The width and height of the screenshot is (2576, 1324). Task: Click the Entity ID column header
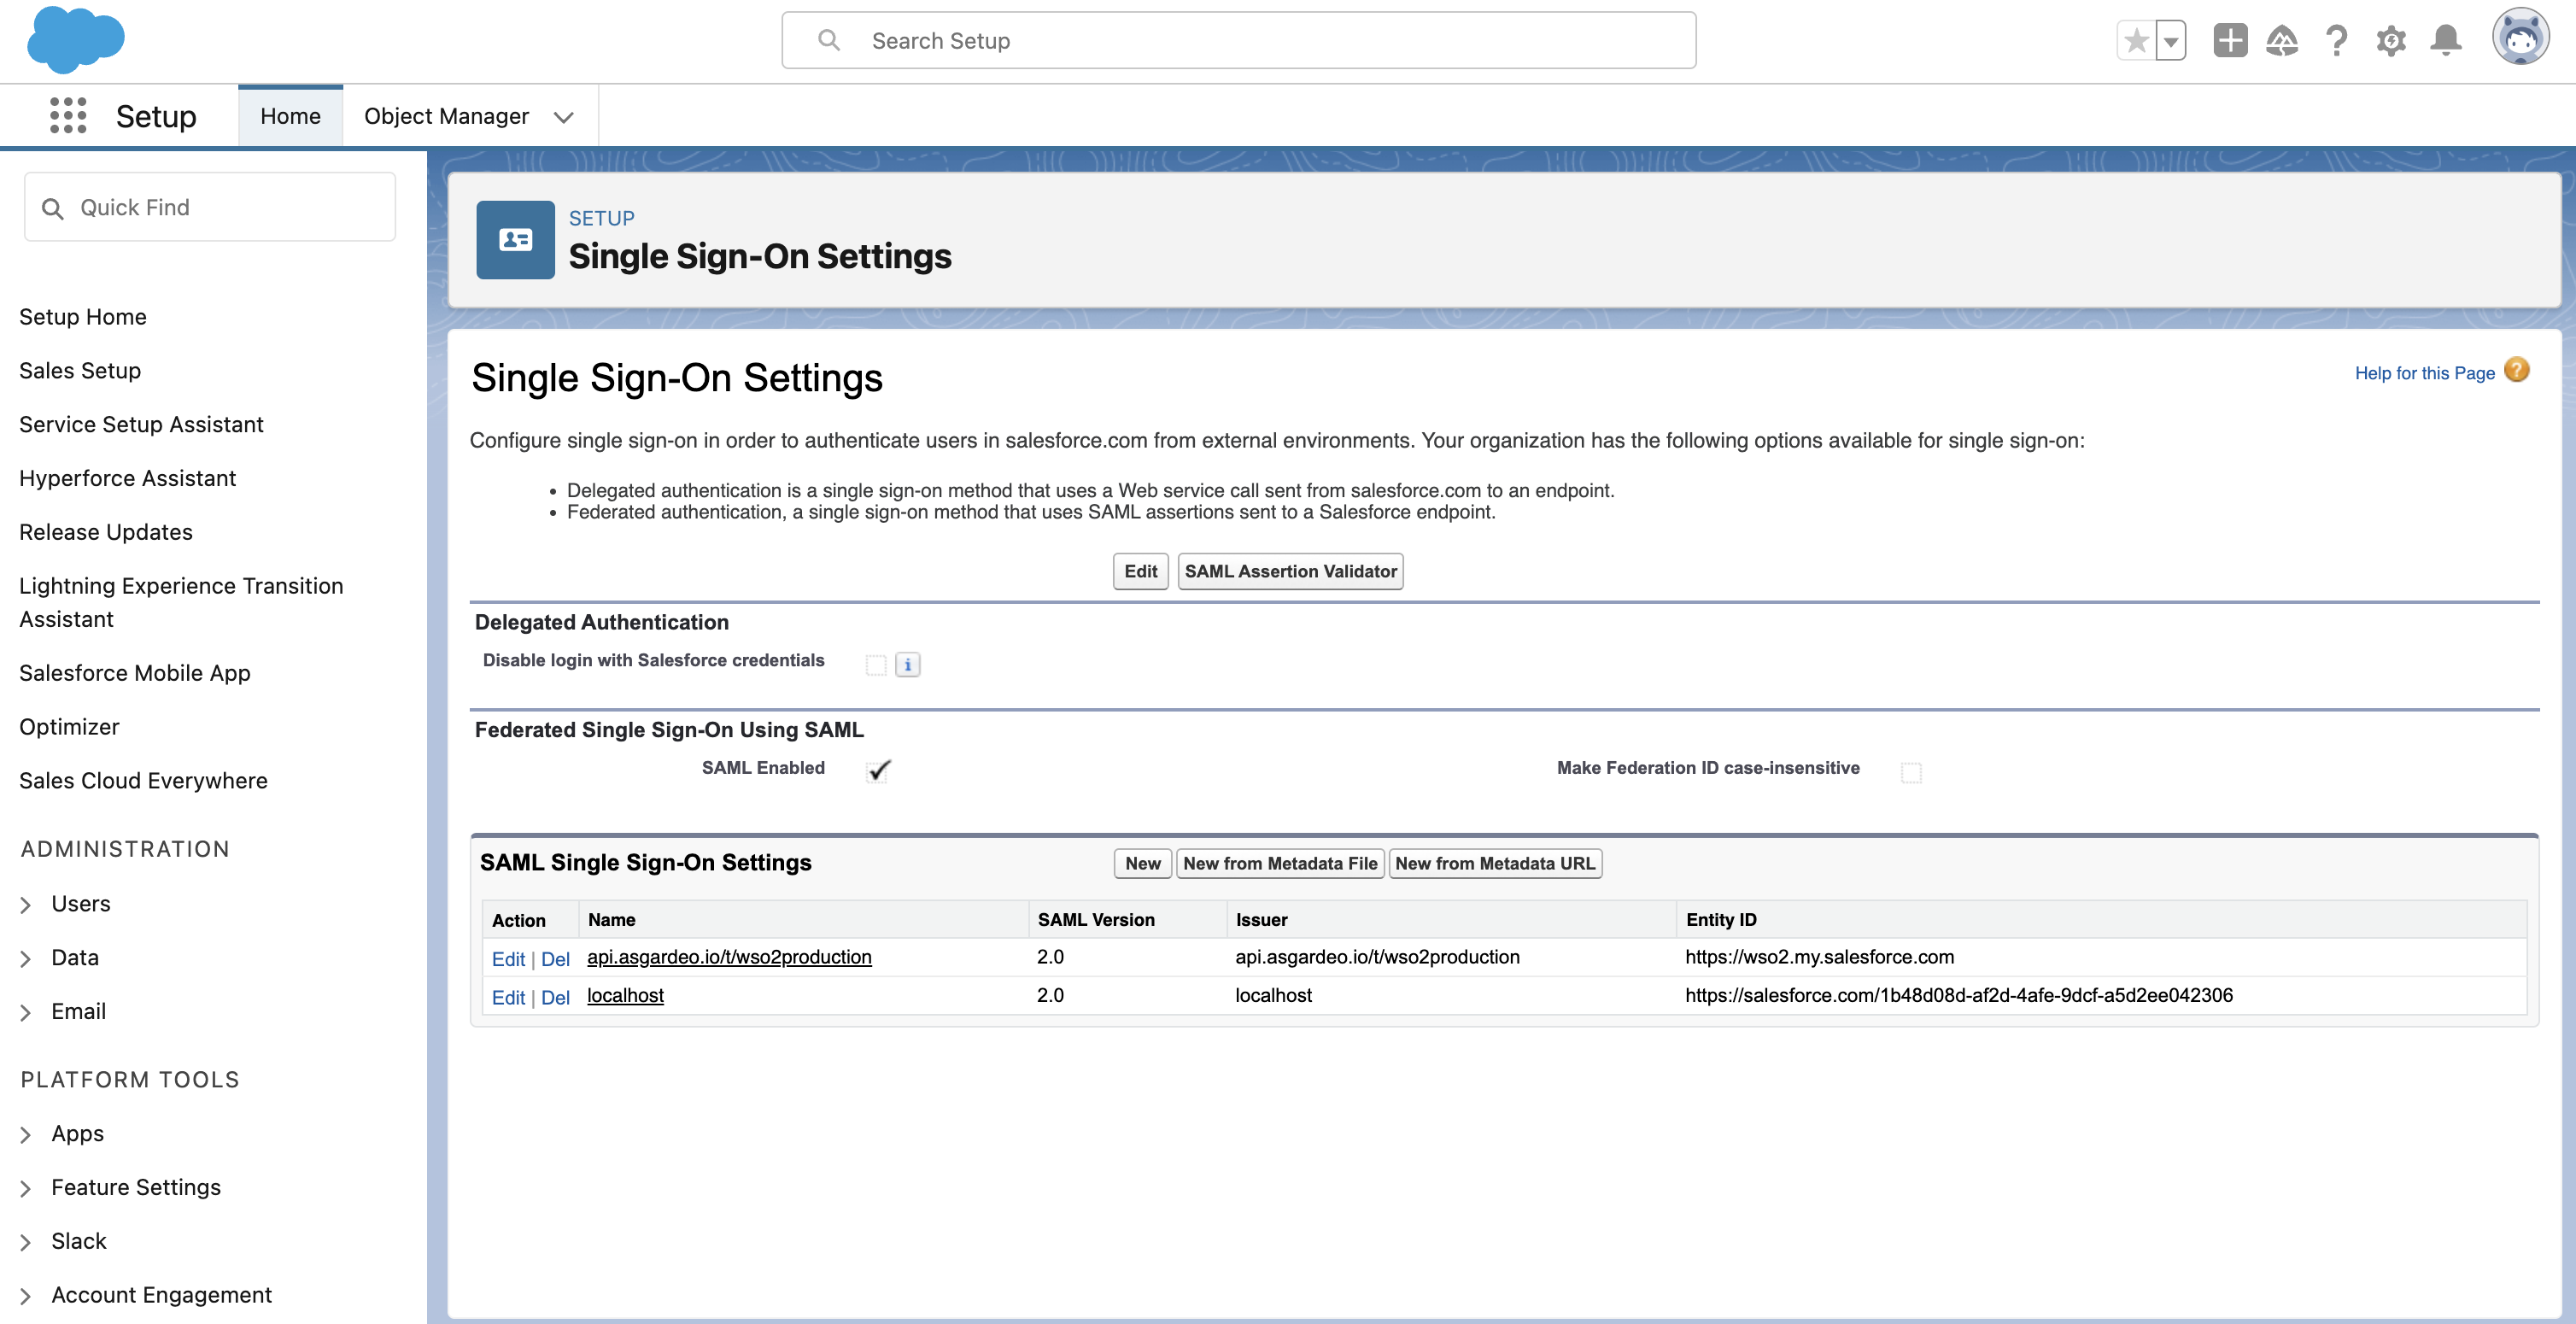coord(1720,920)
